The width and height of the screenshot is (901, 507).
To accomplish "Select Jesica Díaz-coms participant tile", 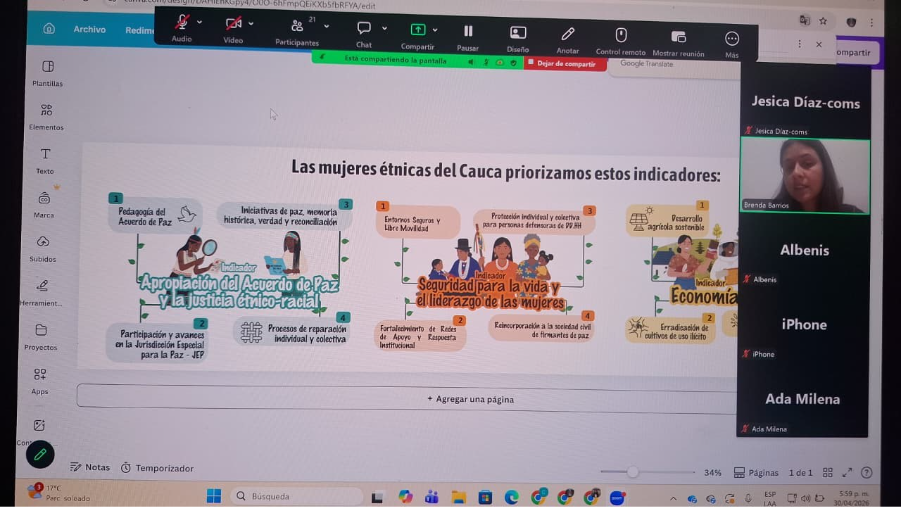I will pos(805,102).
